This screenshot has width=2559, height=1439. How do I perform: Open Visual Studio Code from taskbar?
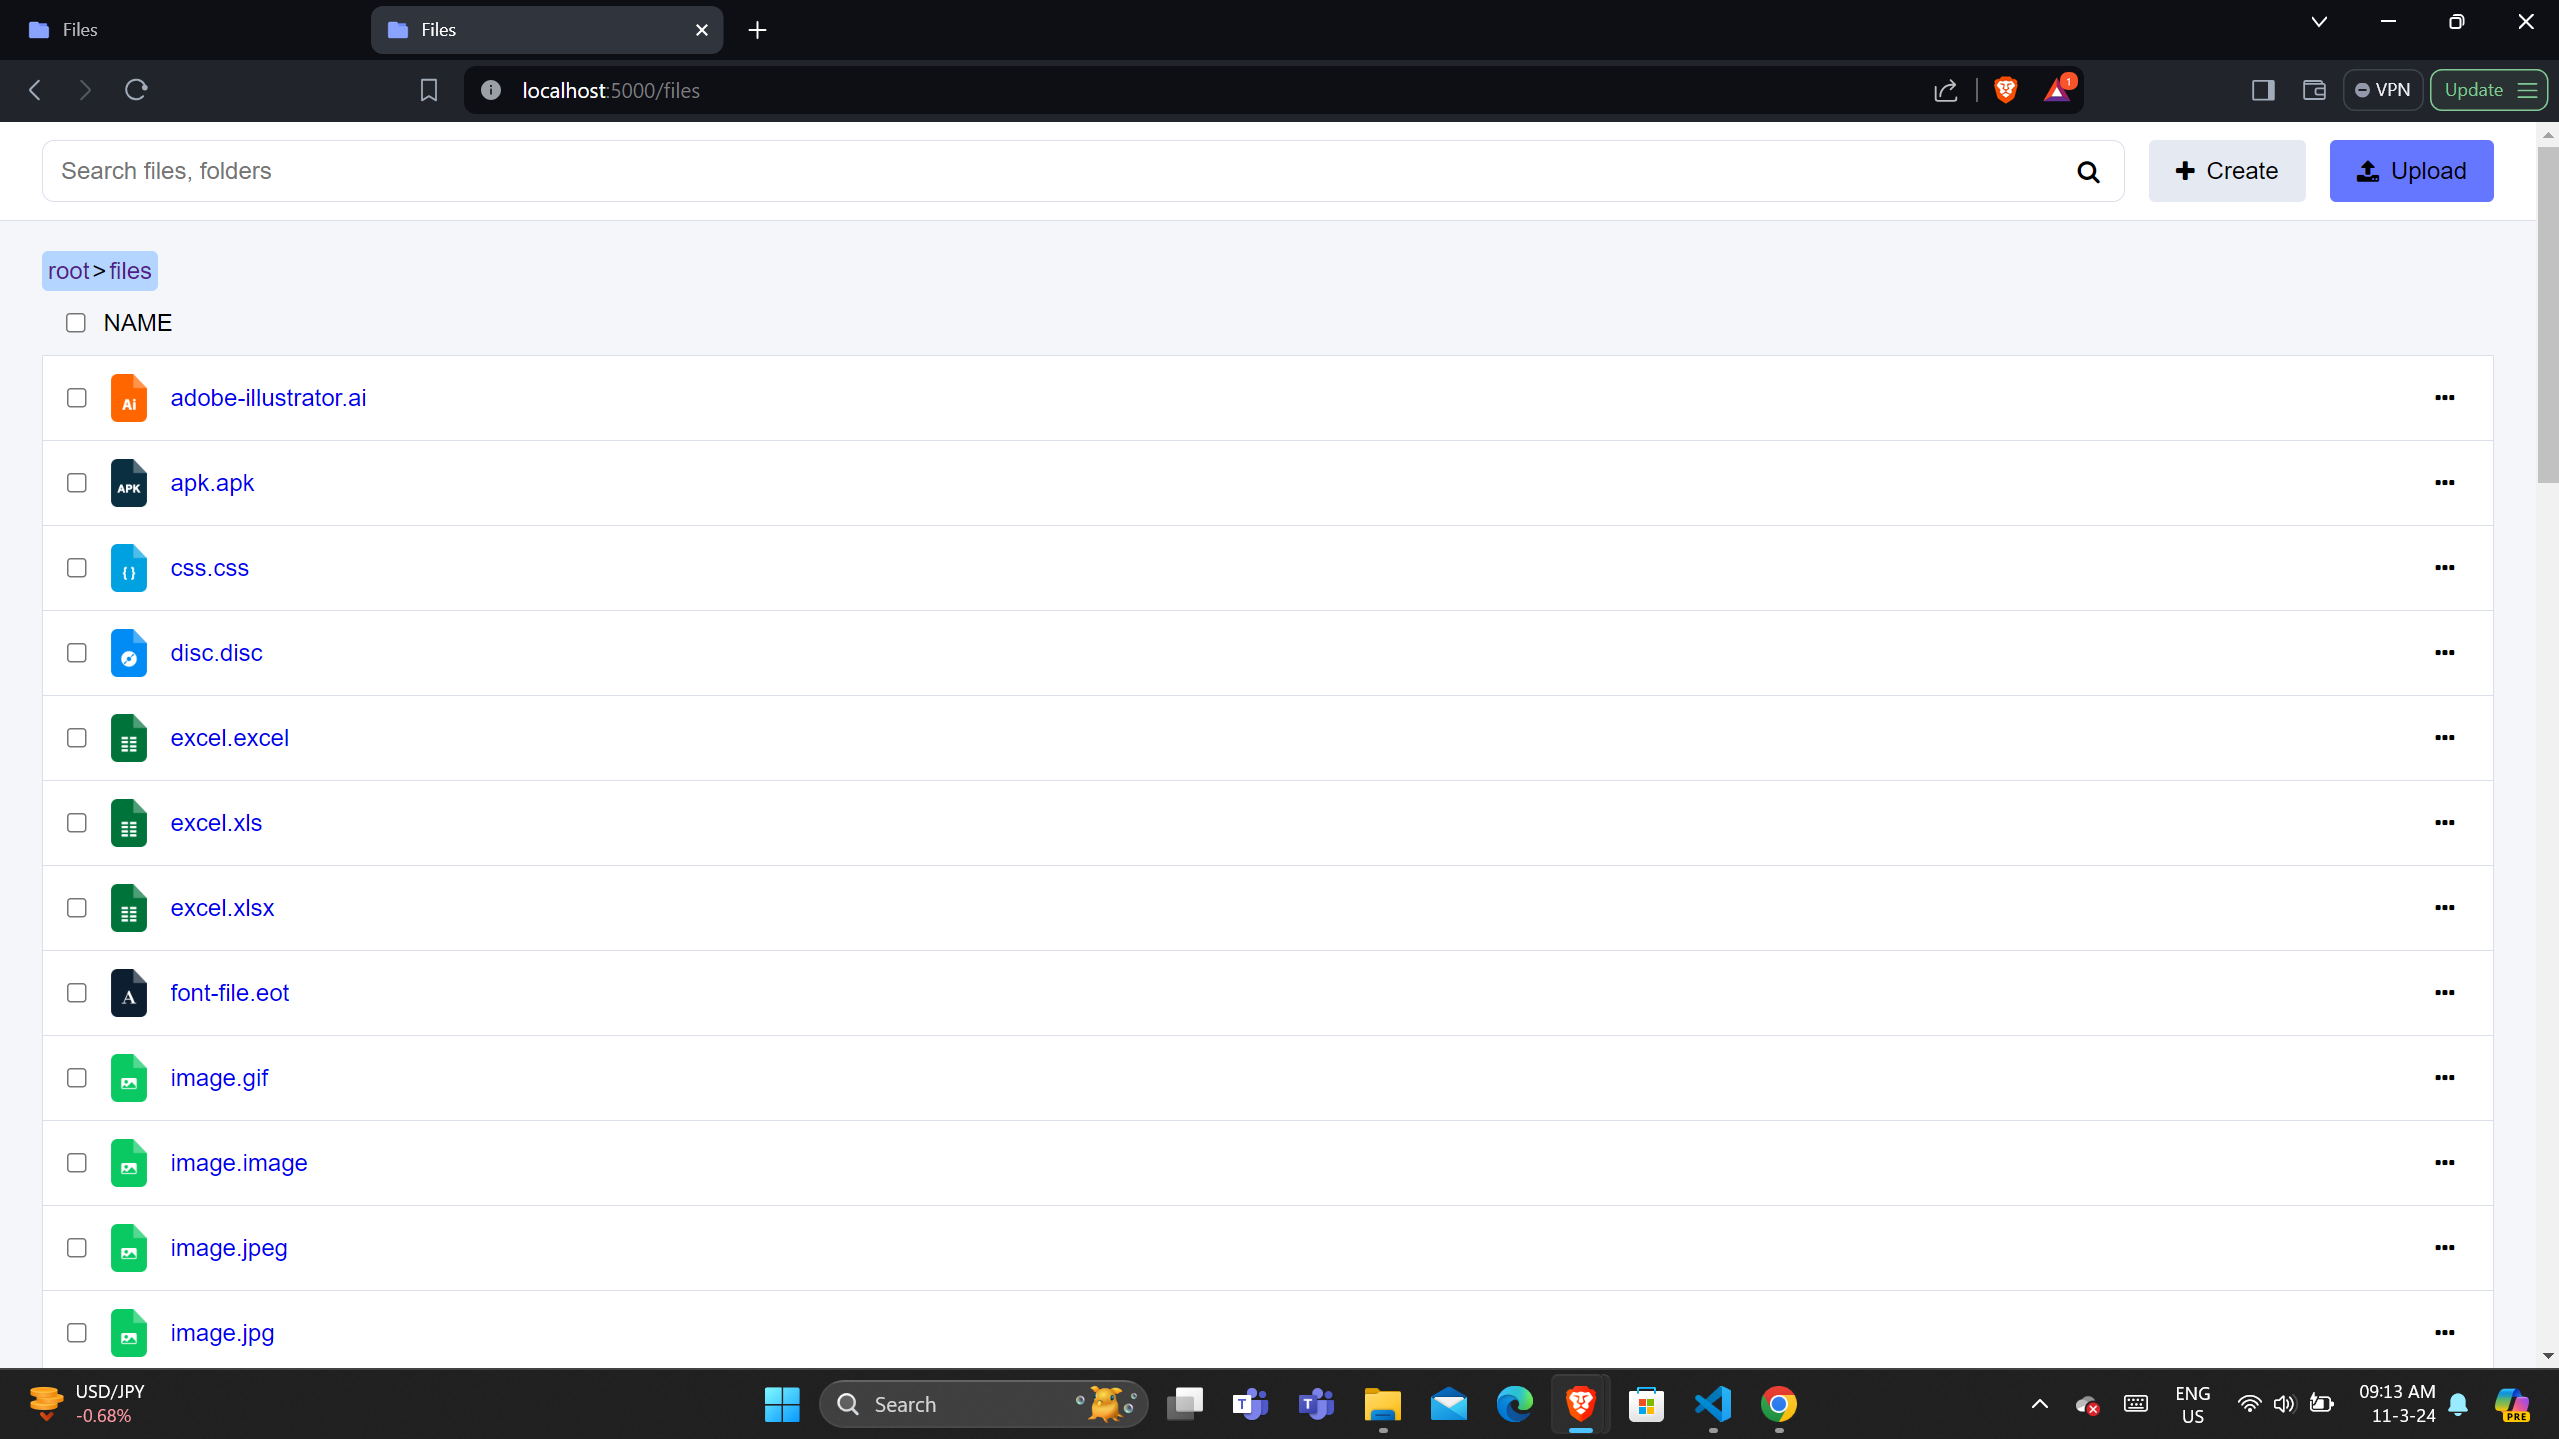tap(1712, 1404)
